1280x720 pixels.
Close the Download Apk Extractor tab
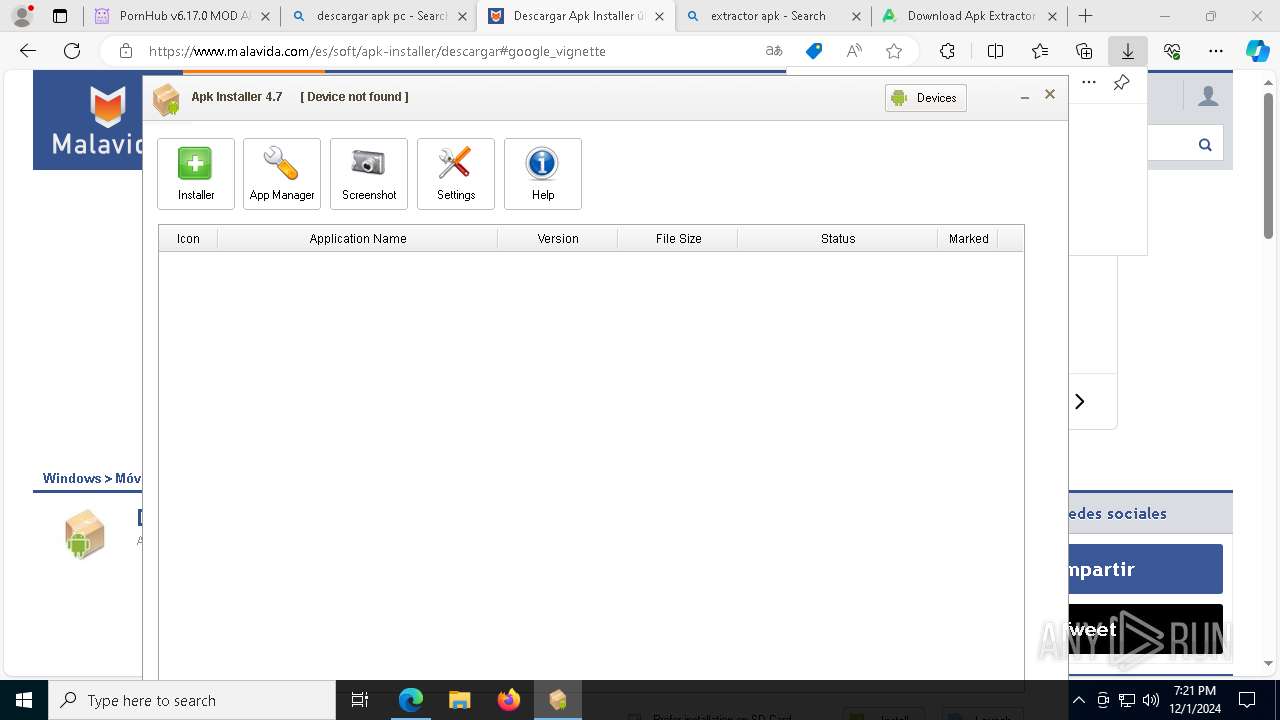point(1053,16)
